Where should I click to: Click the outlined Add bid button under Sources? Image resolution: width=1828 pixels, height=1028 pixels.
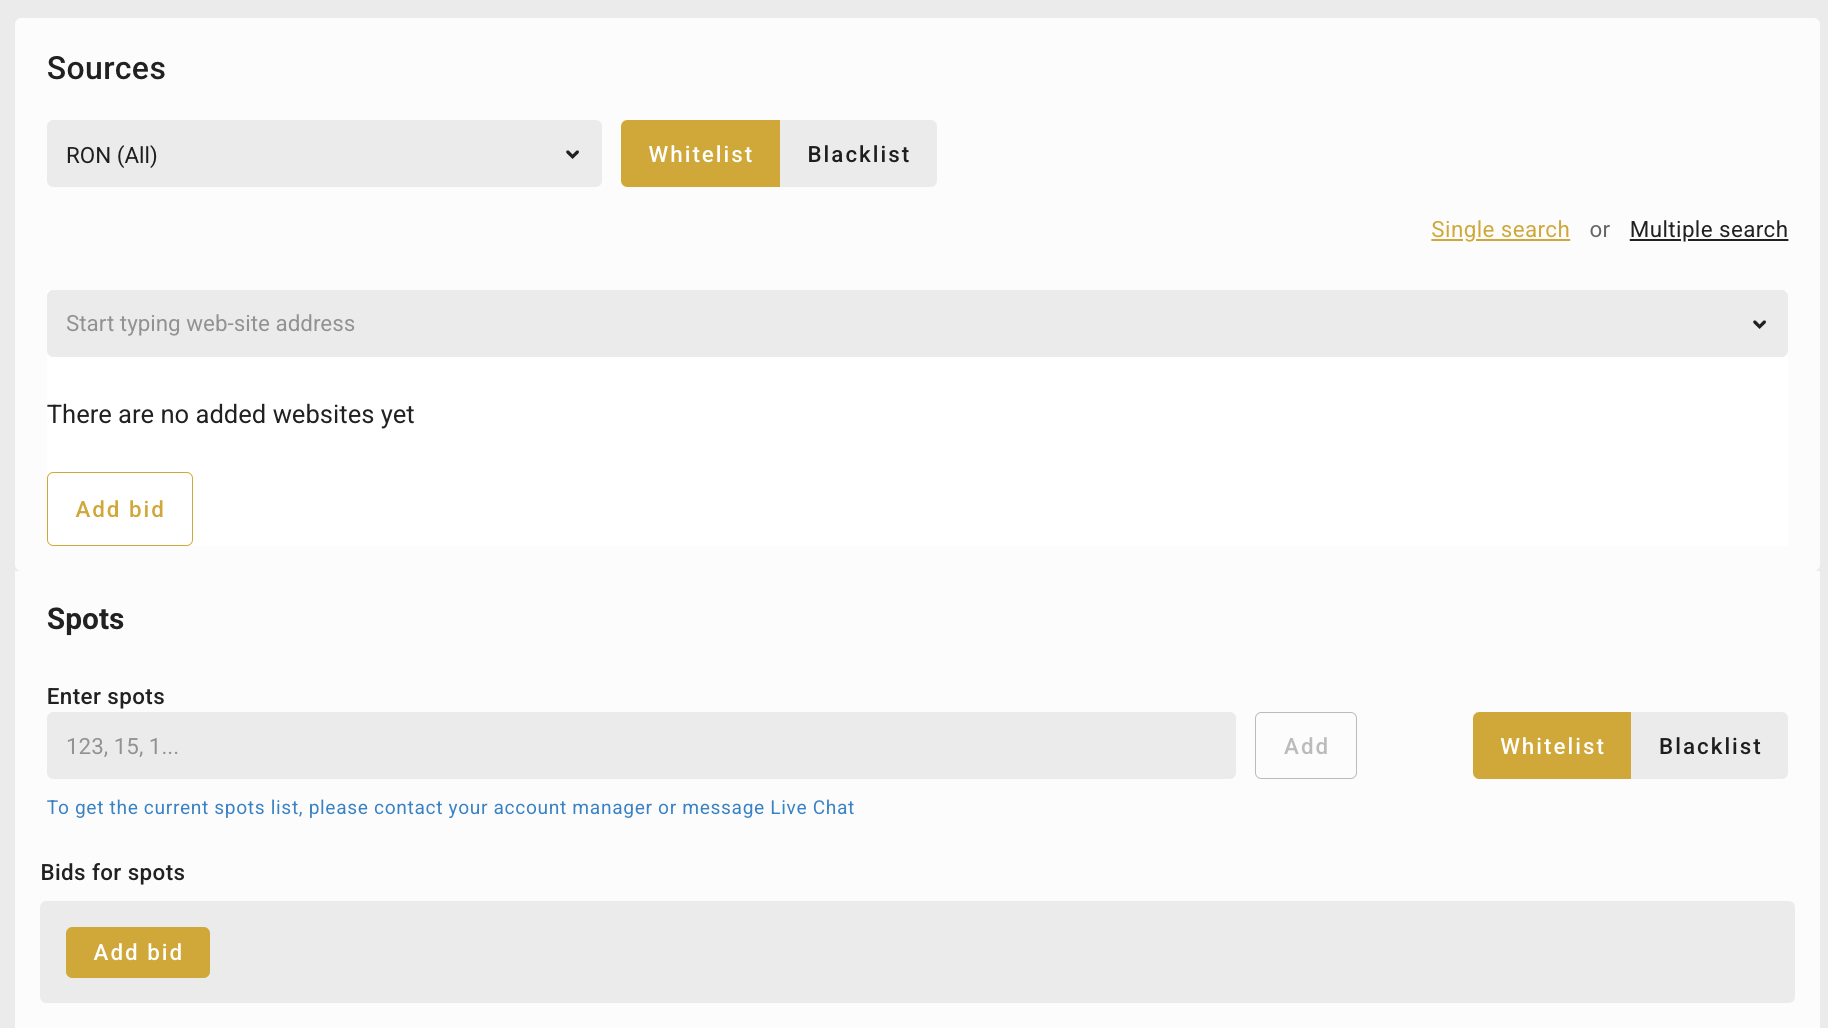[x=120, y=509]
